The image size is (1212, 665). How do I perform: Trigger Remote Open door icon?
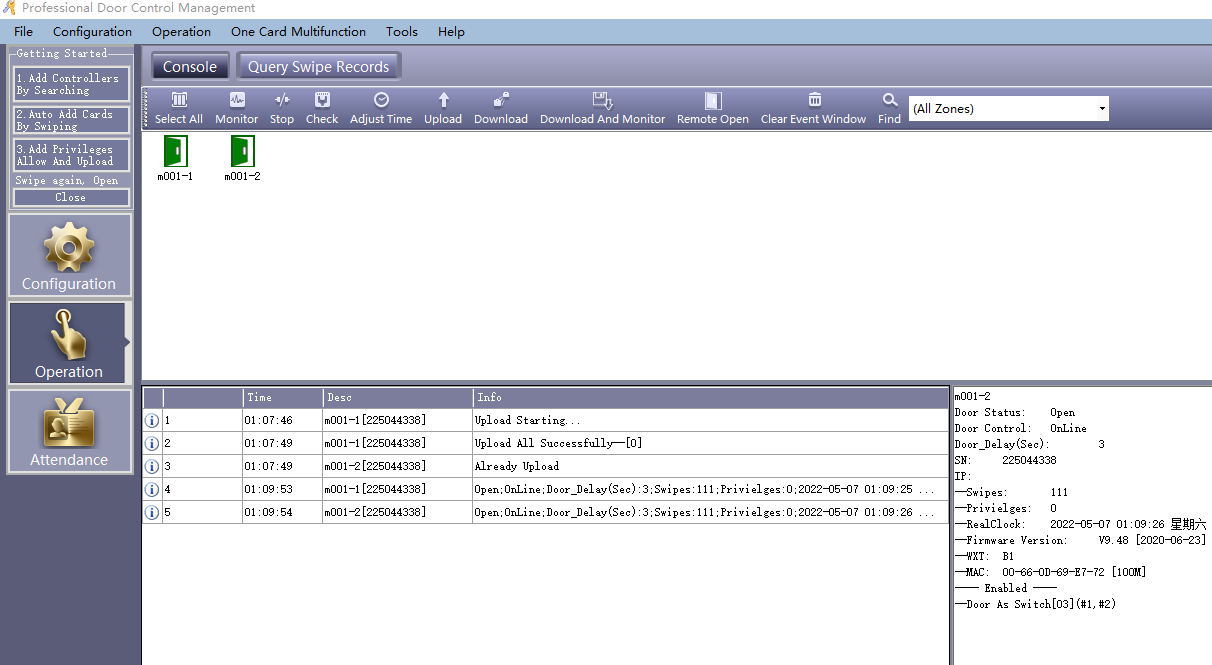point(713,108)
